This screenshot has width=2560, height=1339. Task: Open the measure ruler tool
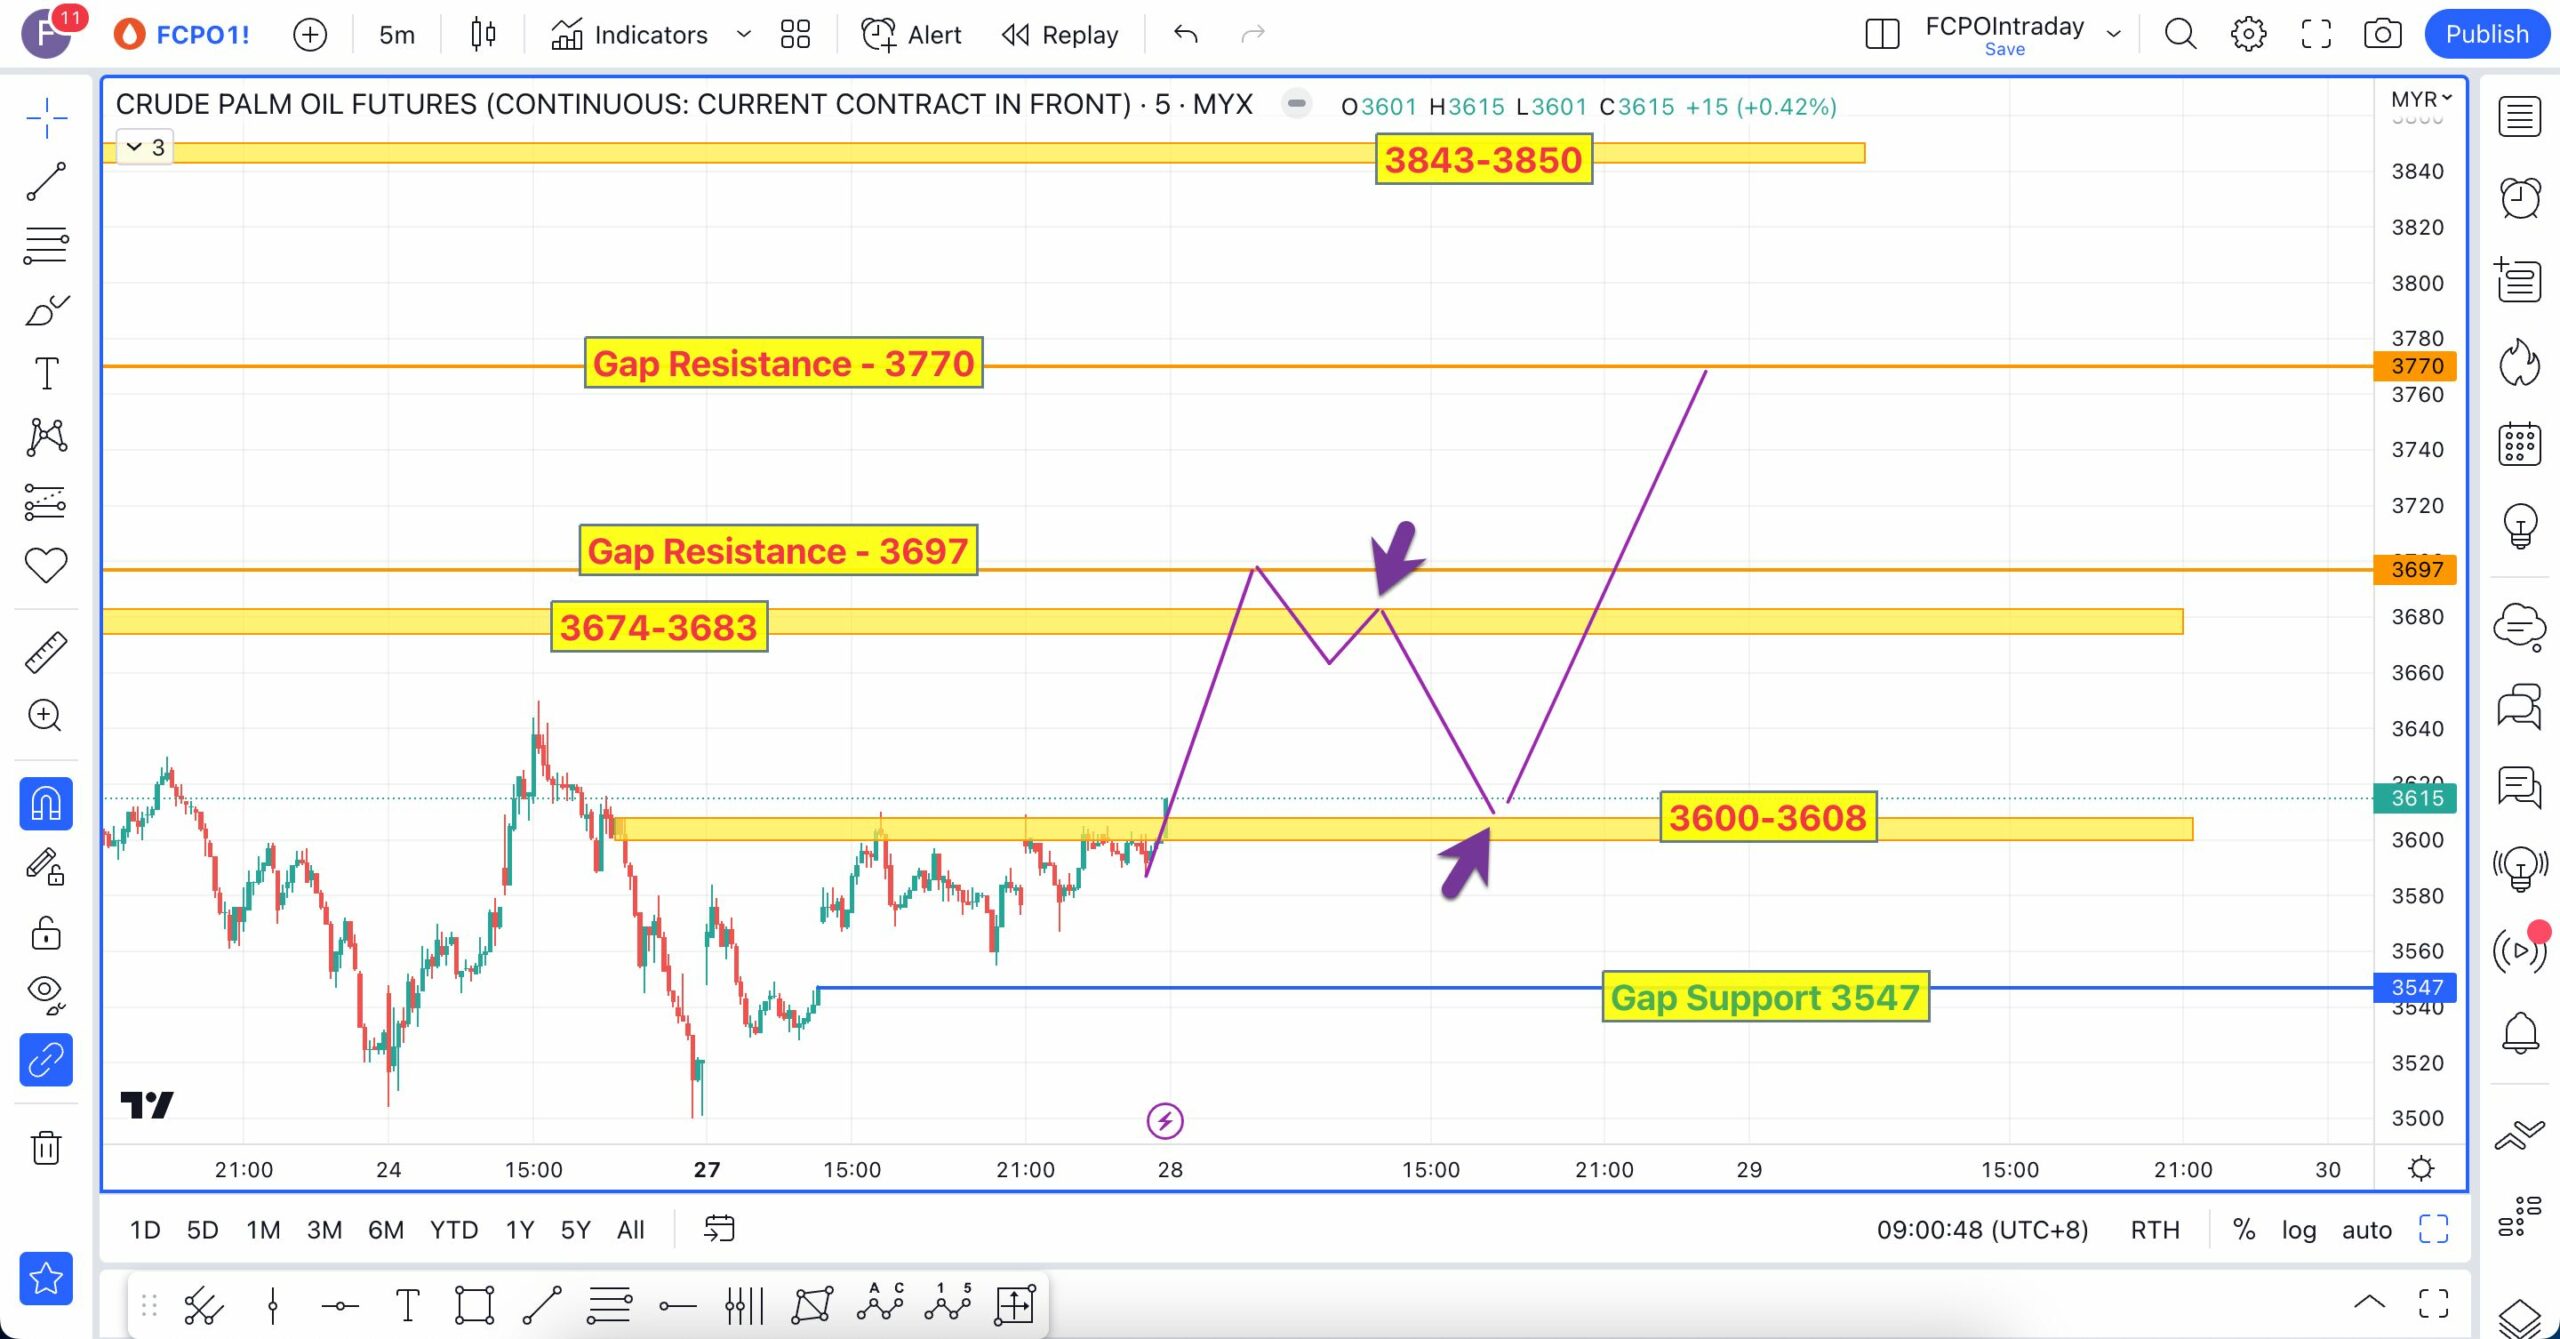(46, 652)
